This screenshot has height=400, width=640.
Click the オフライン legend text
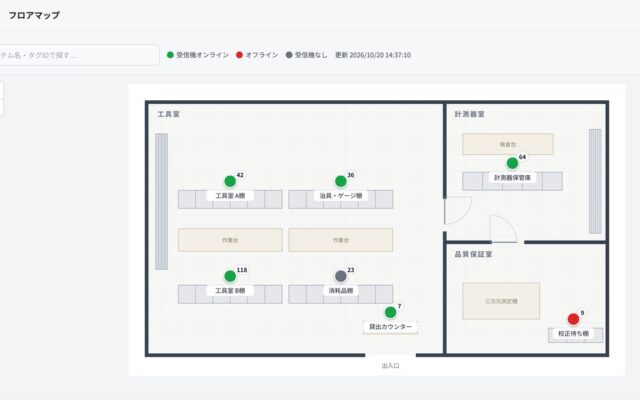point(262,55)
